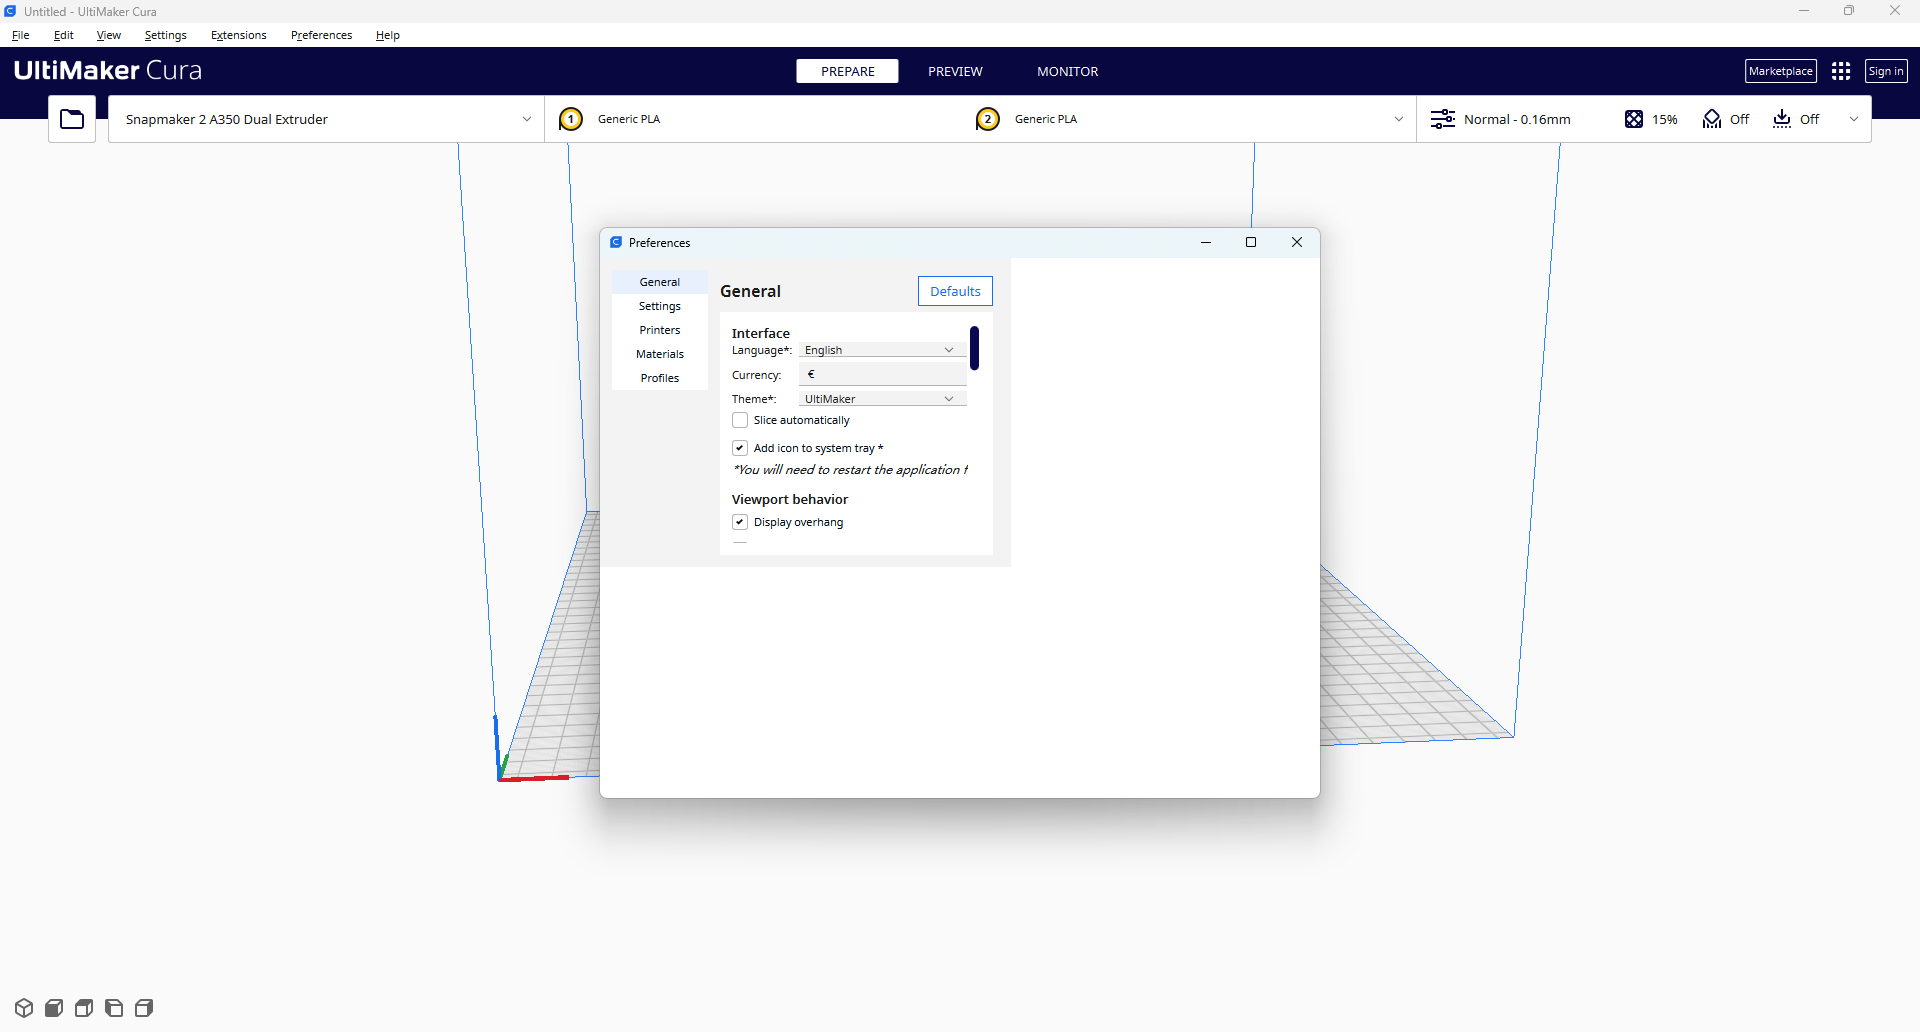Click the Generic PLA label for extruder 1
Viewport: 1920px width, 1032px height.
click(629, 119)
